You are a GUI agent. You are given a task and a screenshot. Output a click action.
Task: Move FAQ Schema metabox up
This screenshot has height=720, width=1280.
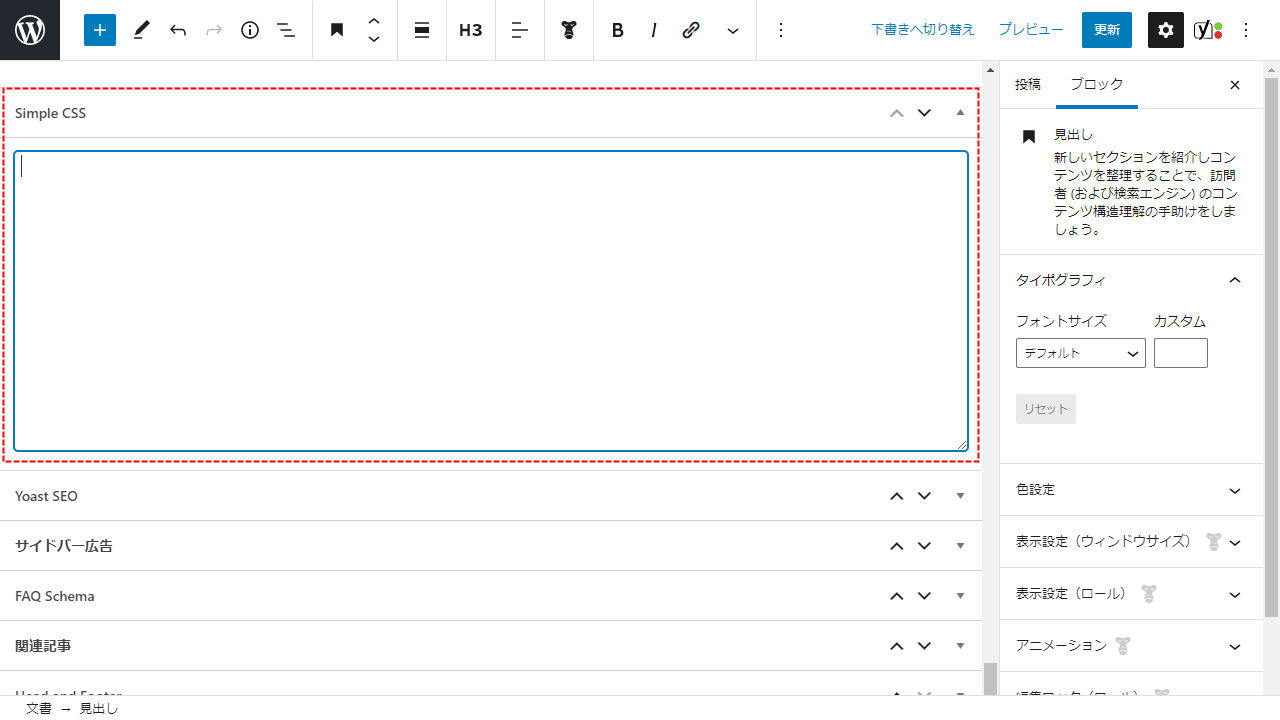[897, 596]
